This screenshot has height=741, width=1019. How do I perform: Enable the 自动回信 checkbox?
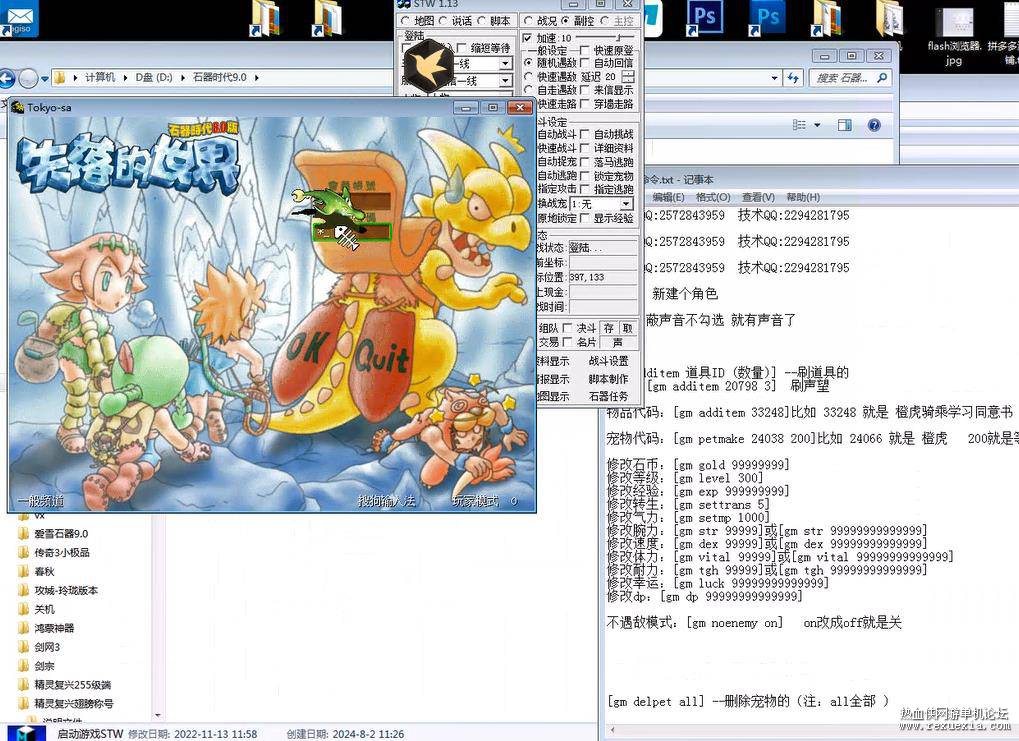tap(584, 63)
